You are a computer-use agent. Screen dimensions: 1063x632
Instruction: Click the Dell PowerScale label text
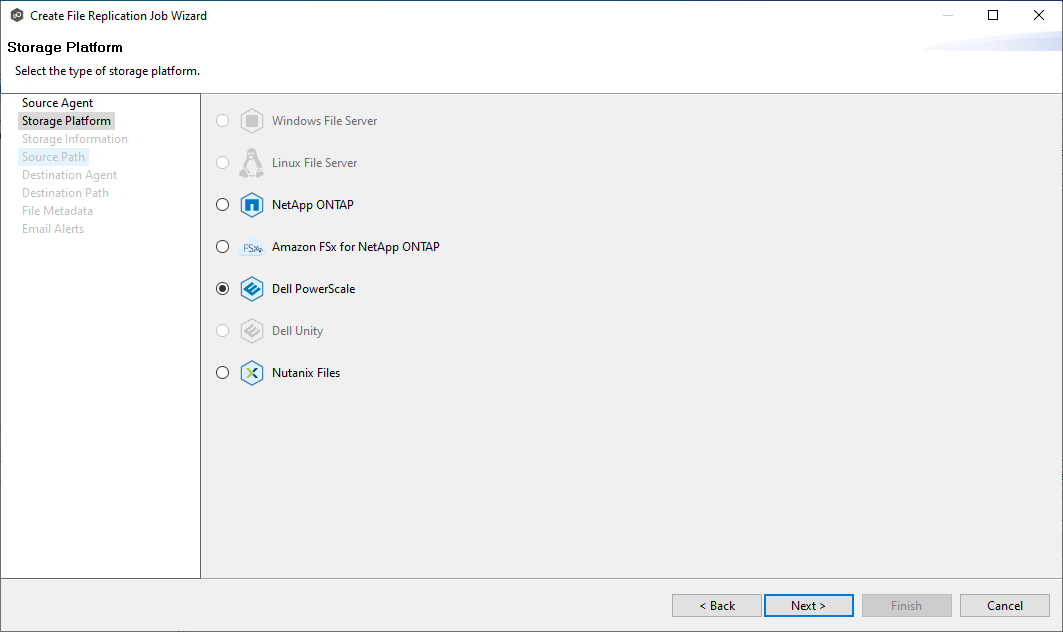313,288
